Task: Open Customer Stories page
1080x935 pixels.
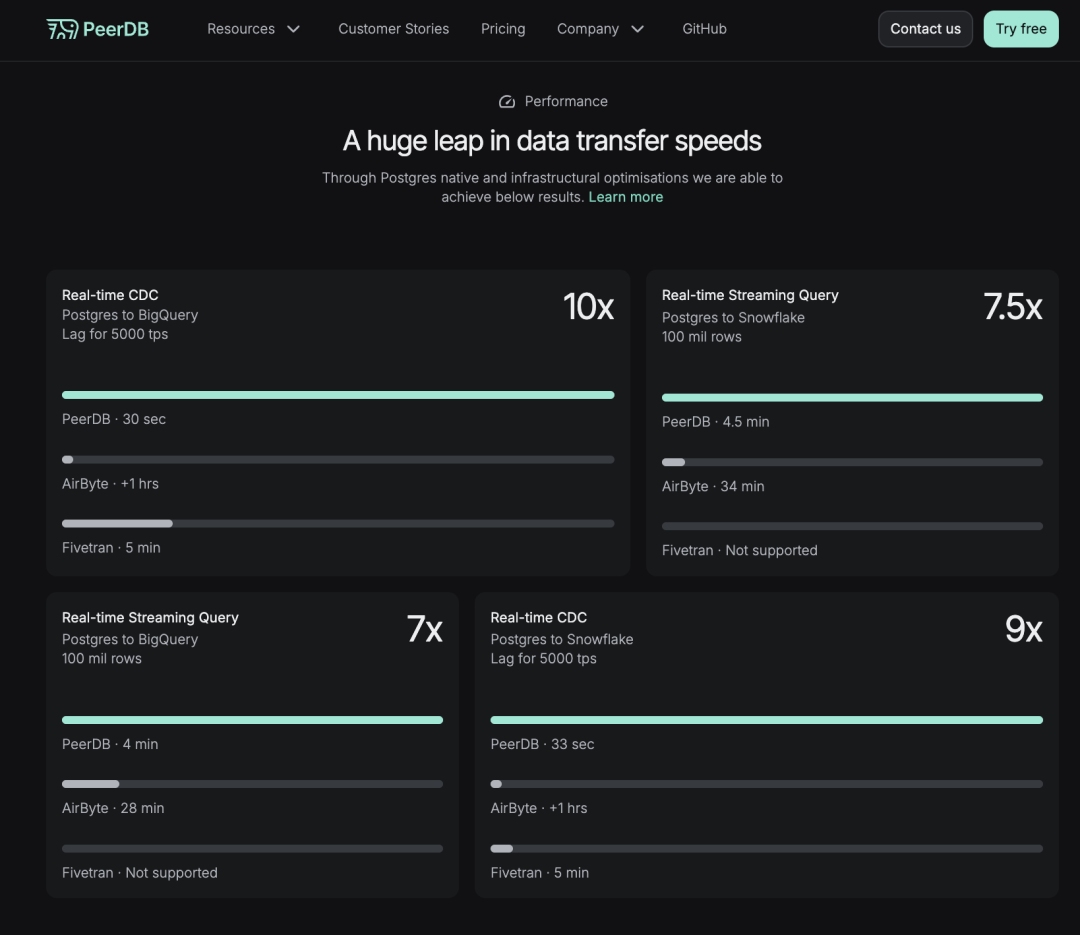Action: point(393,29)
